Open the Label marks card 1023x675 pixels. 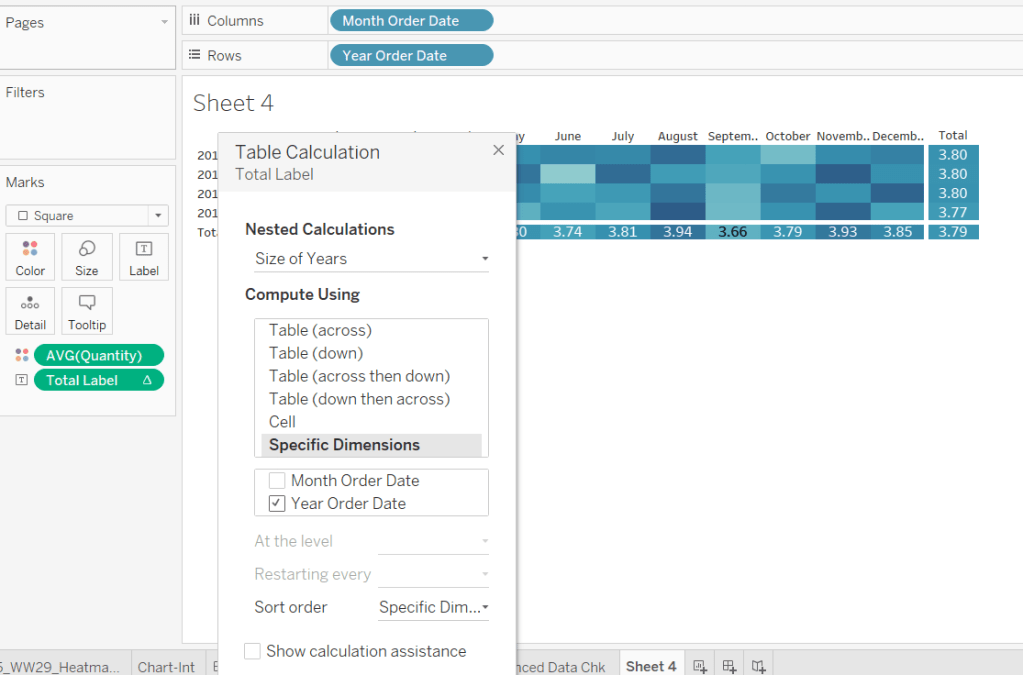coord(144,256)
